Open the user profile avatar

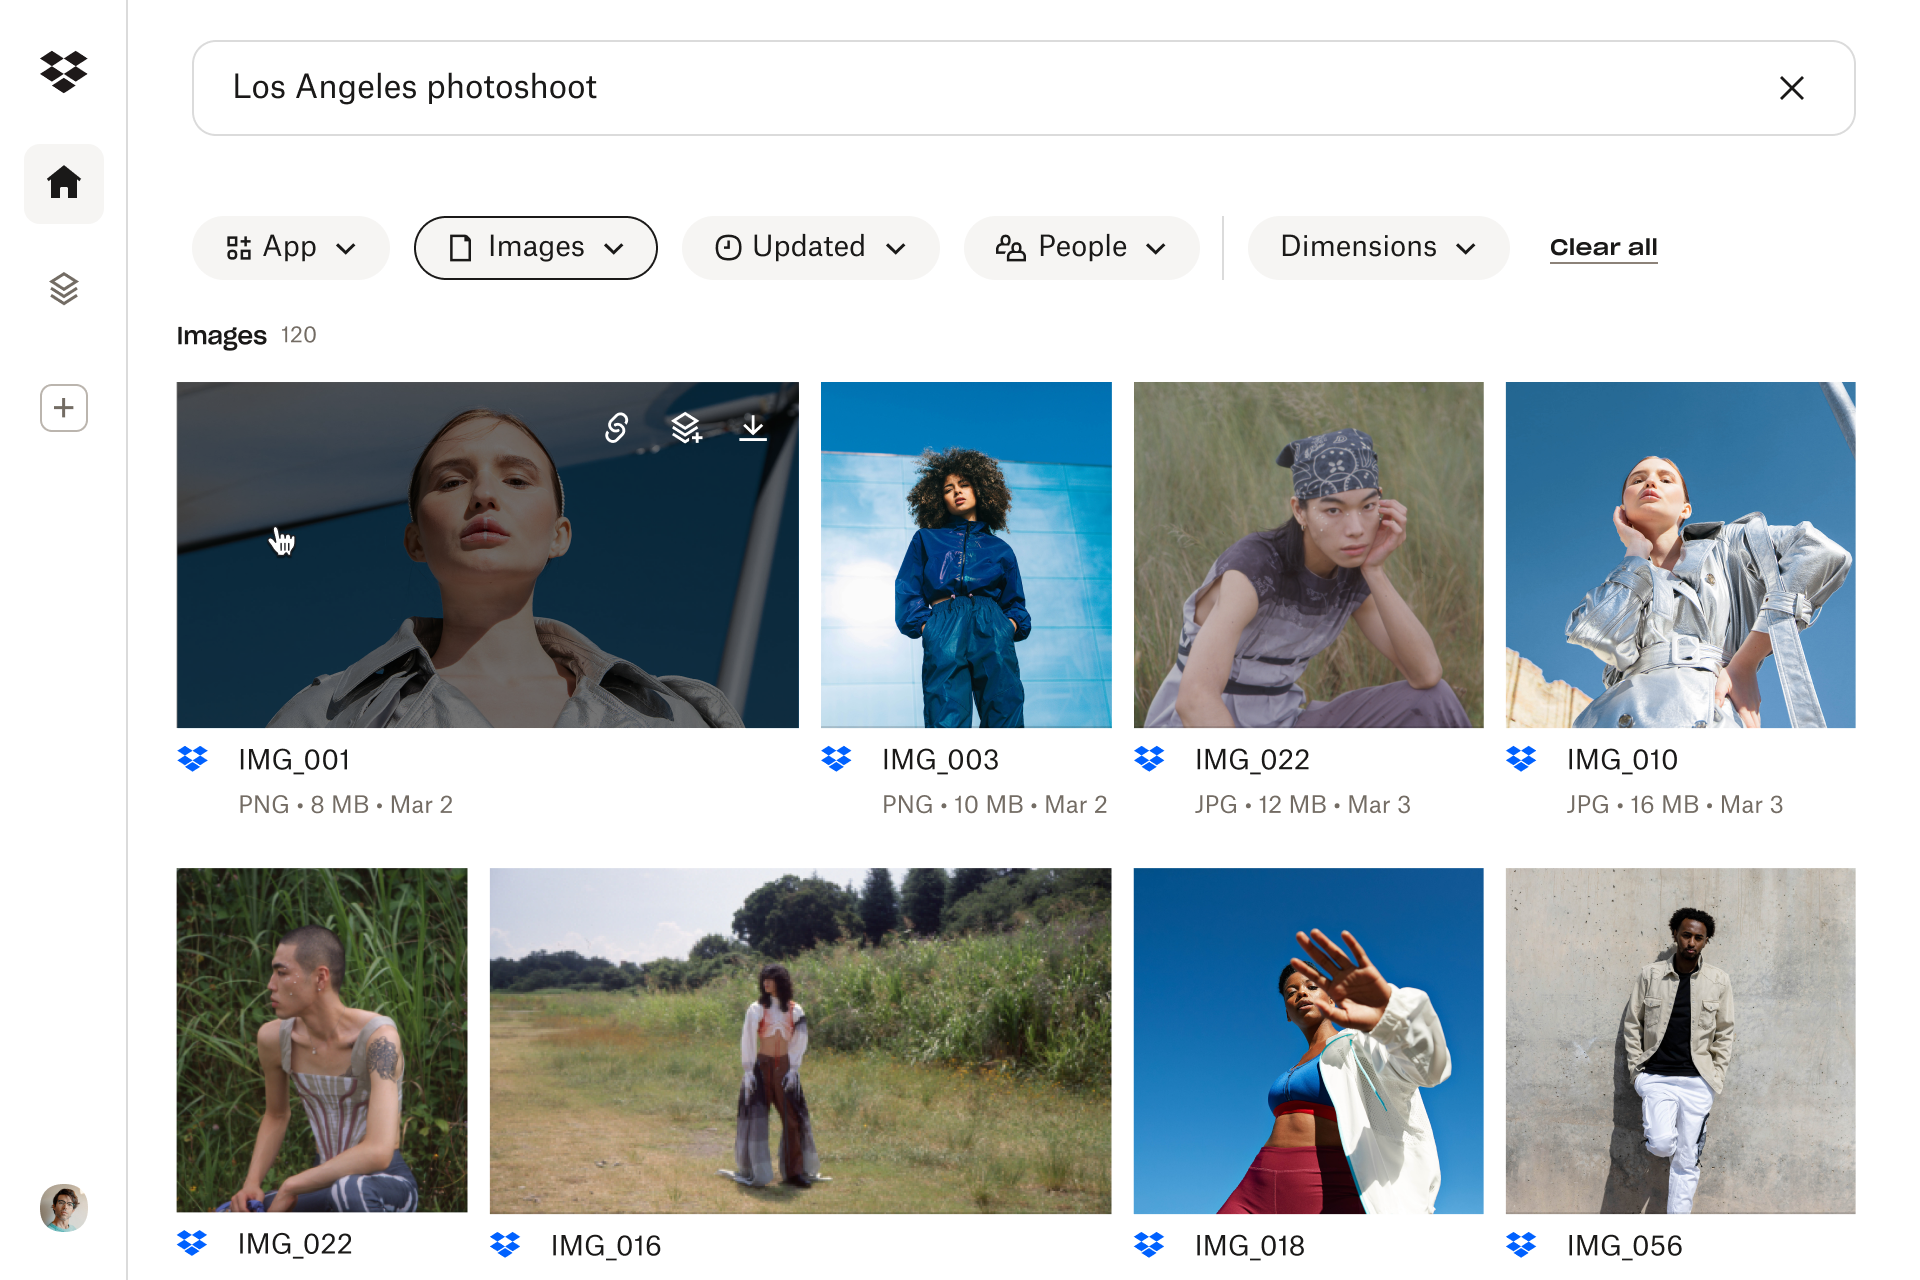pos(64,1208)
